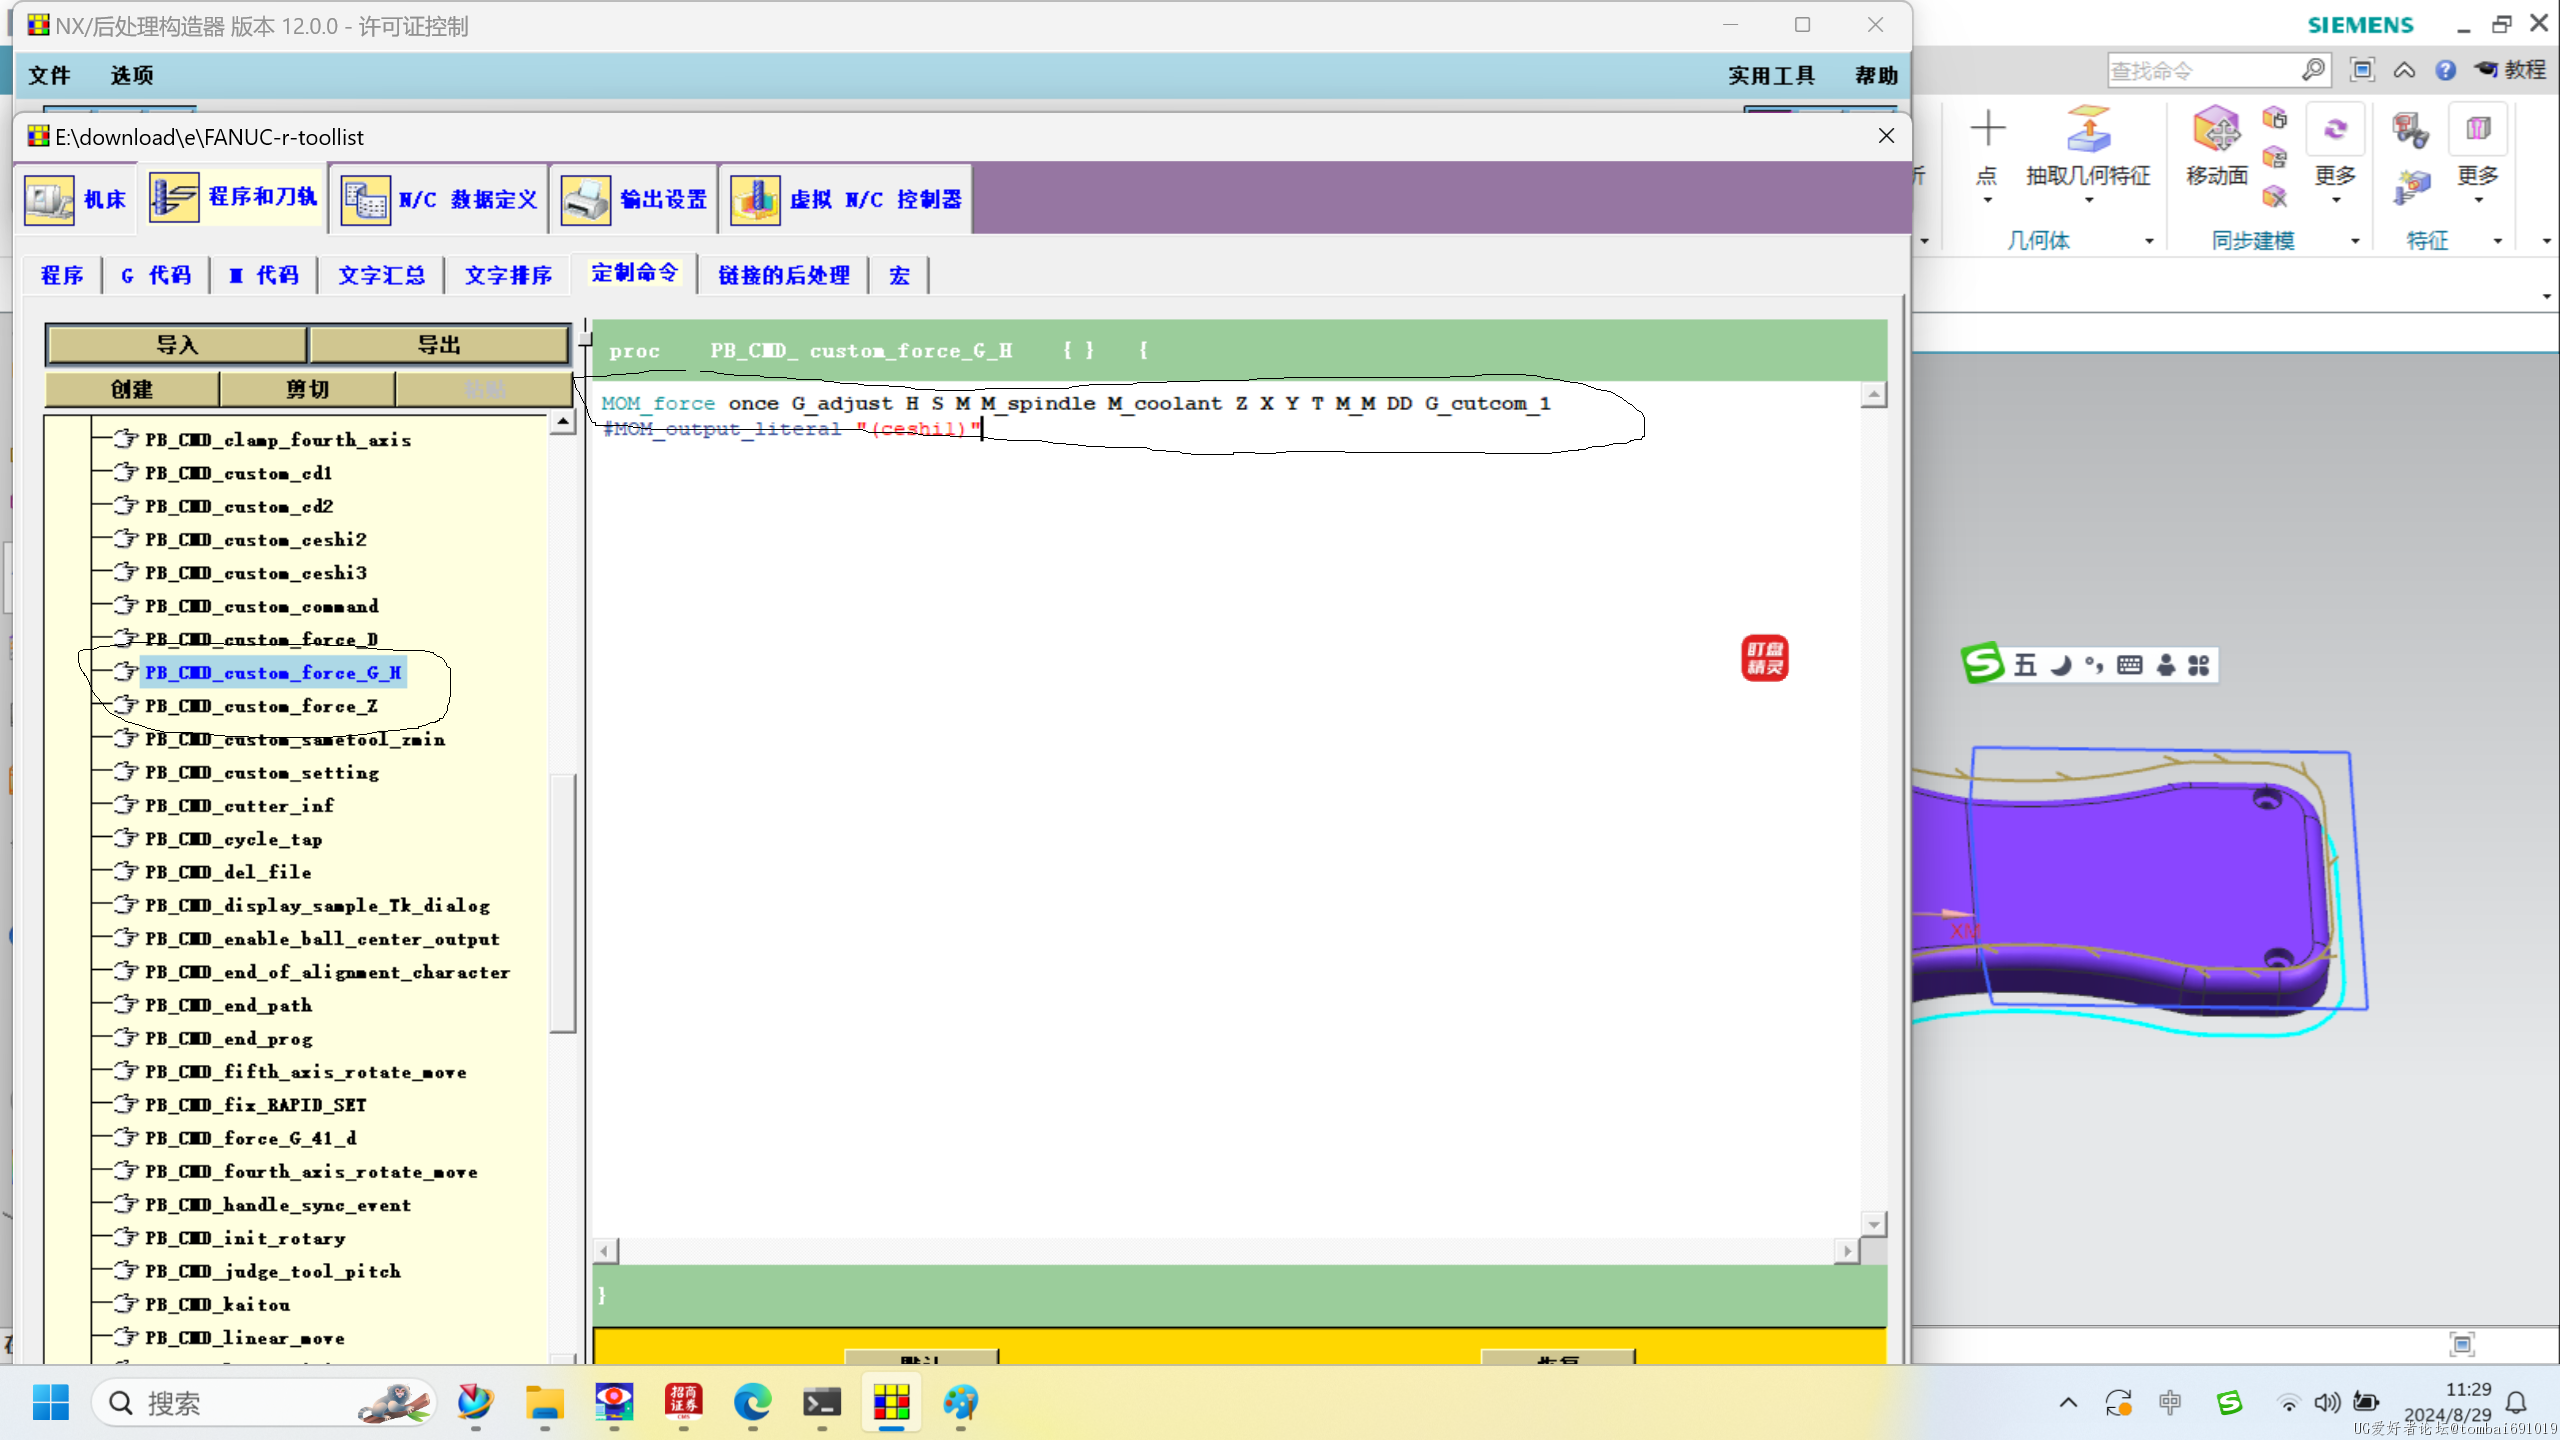Screen dimensions: 2560x1440
Task: Click the collapse ribbon caret icon in NX
Action: click(2404, 70)
